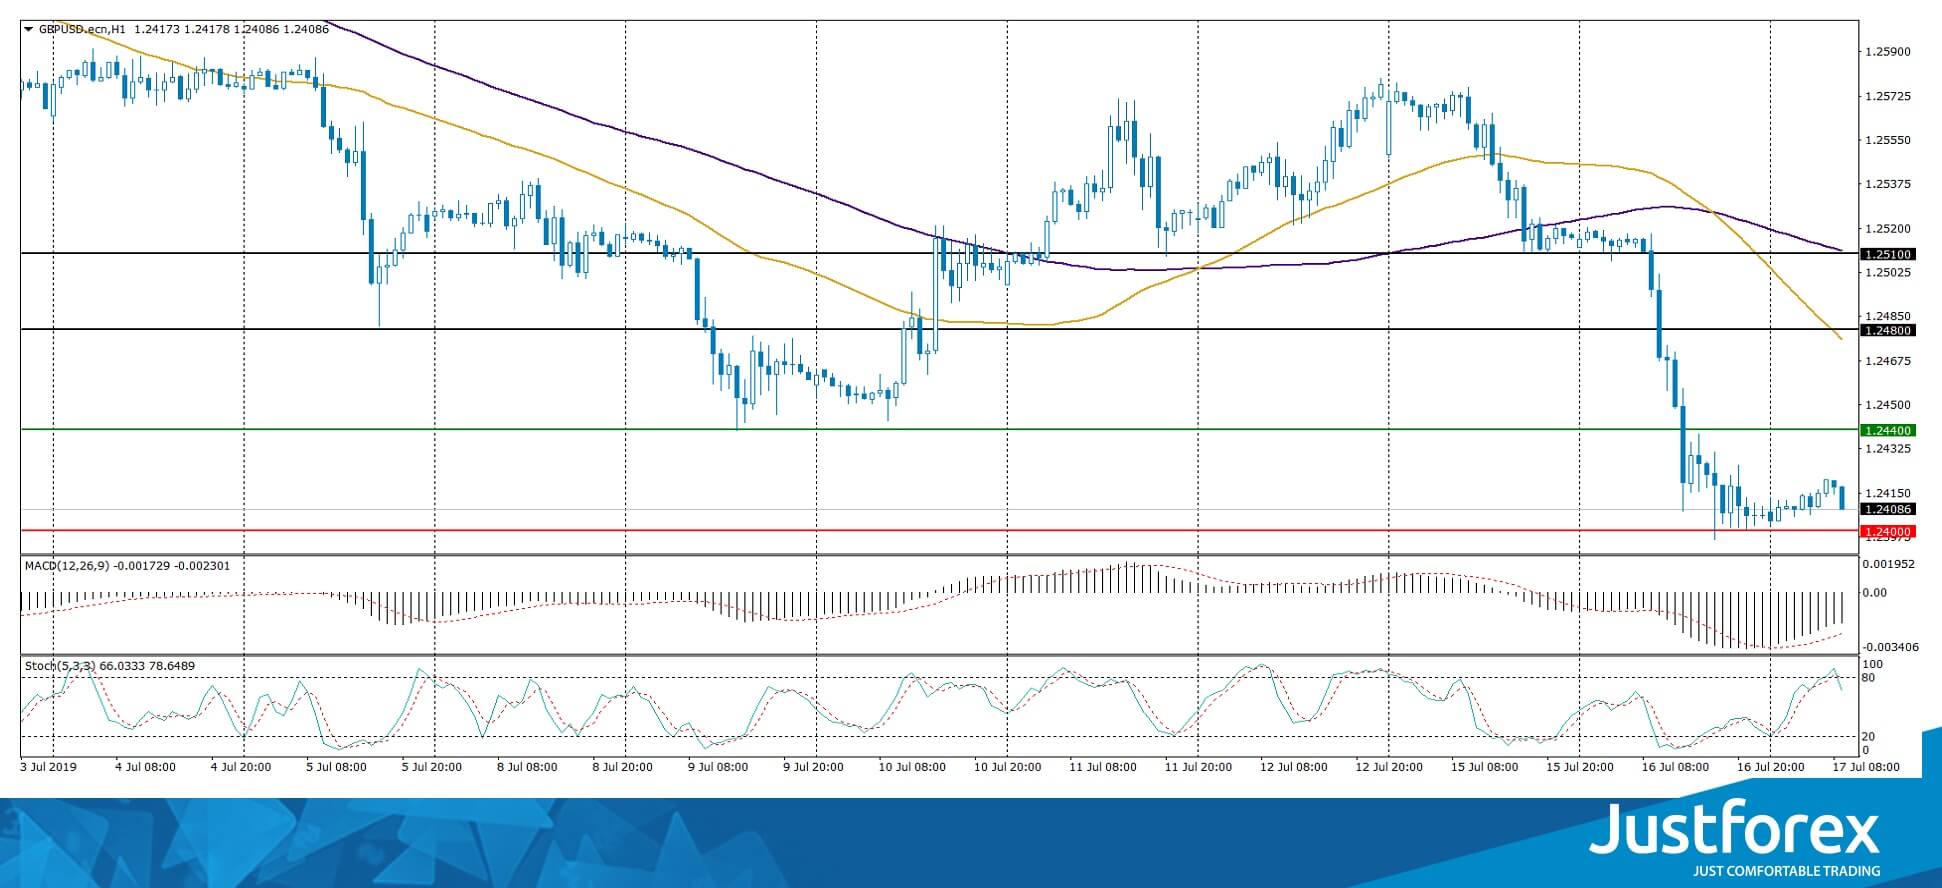The height and width of the screenshot is (888, 1942).
Task: Click the 10 Jul 08:00 time label
Action: click(x=912, y=767)
